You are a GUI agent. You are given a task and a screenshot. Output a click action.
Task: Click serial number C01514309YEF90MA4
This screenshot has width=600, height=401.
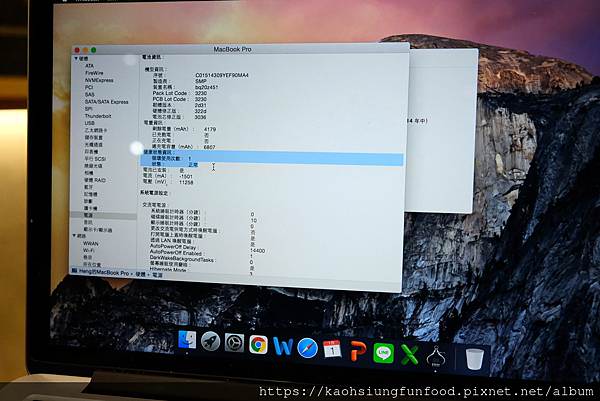(222, 75)
